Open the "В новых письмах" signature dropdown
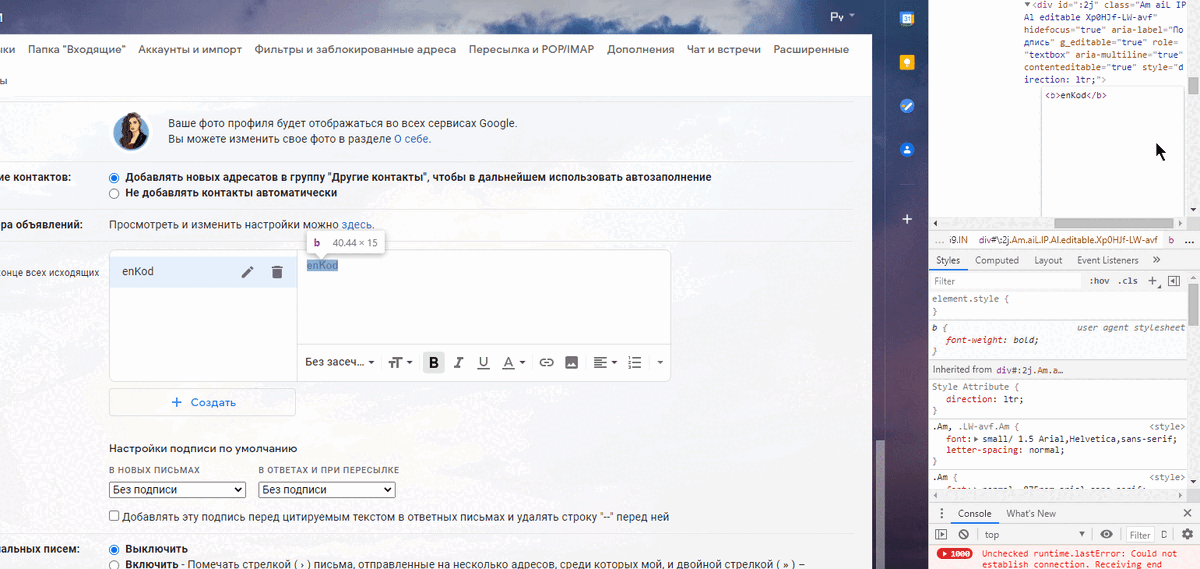 click(177, 490)
